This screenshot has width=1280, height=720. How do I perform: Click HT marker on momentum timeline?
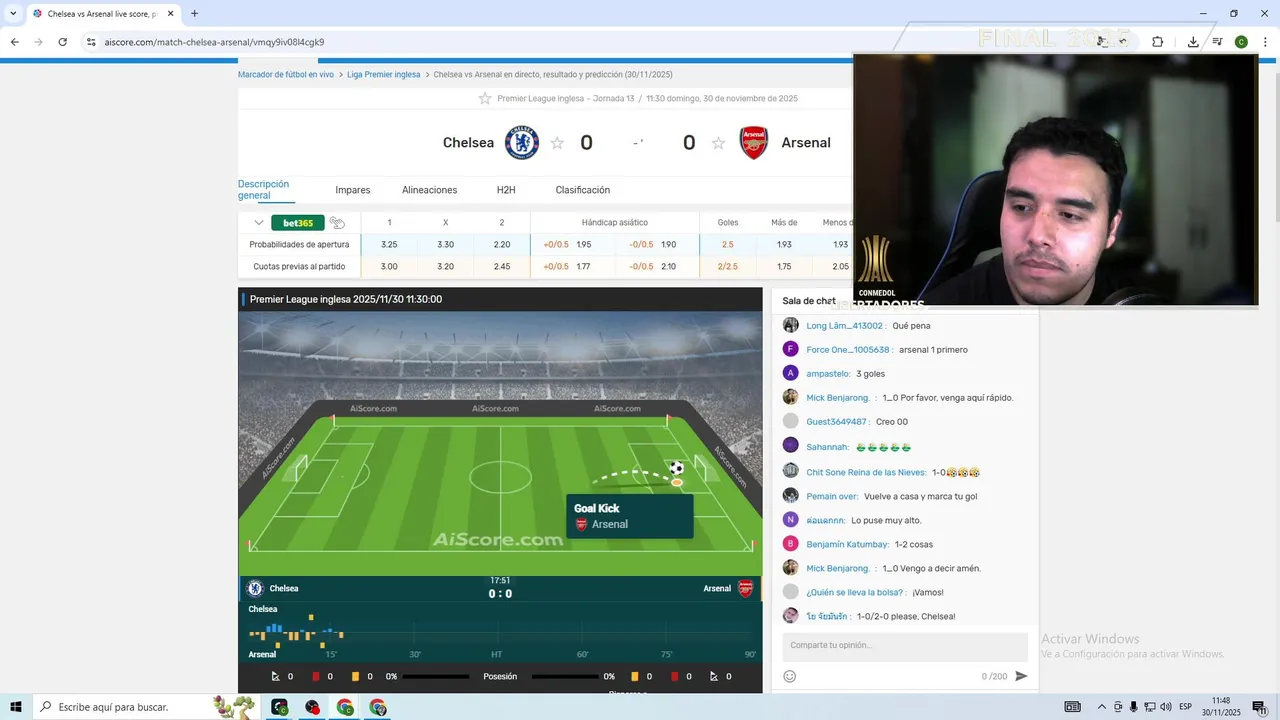(x=496, y=655)
